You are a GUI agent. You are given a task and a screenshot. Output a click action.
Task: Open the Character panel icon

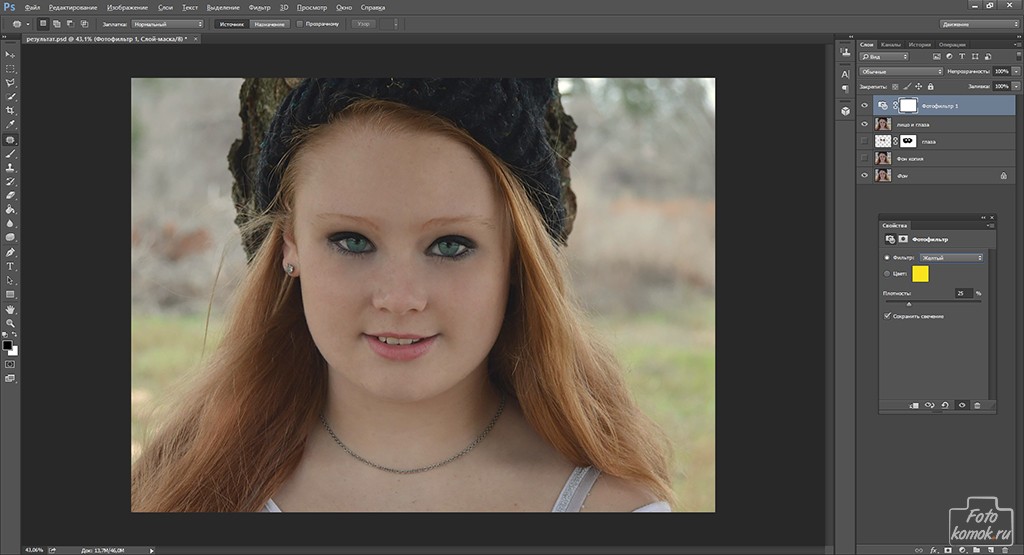click(846, 74)
